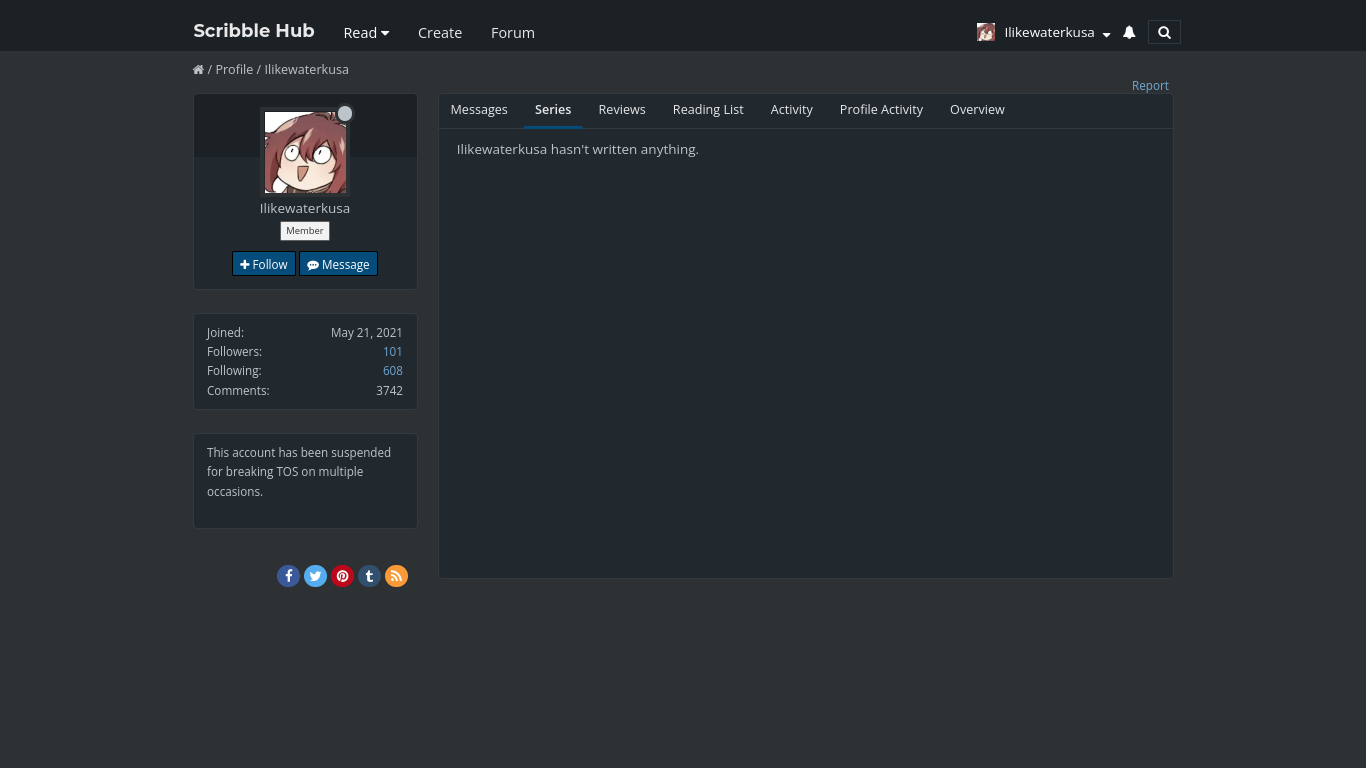Switch to the Messages tab

[479, 110]
